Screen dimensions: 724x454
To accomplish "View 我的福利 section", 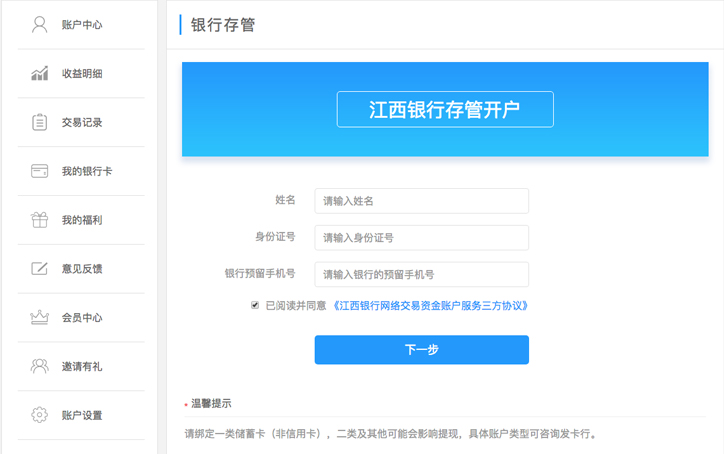I will (81, 220).
